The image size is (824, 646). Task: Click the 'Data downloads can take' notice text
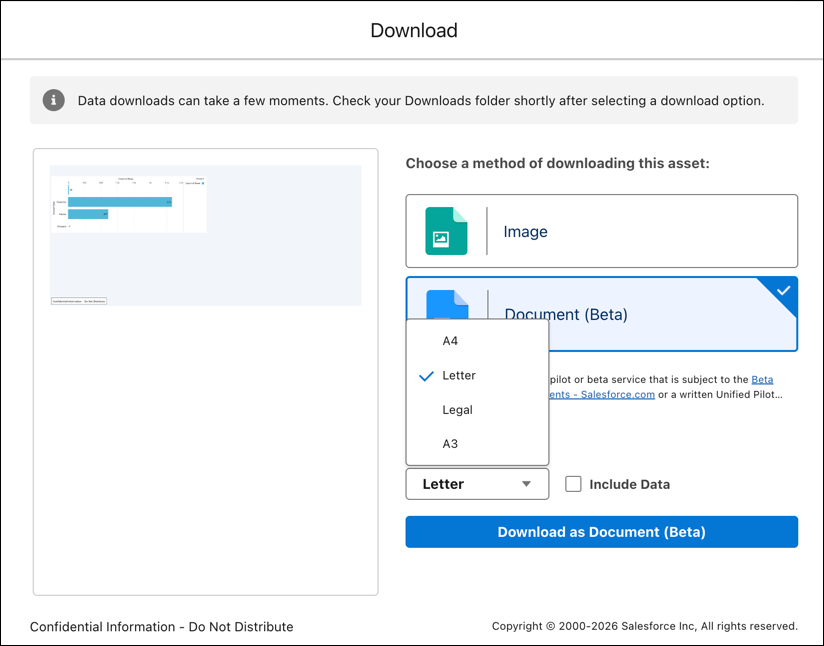point(421,100)
